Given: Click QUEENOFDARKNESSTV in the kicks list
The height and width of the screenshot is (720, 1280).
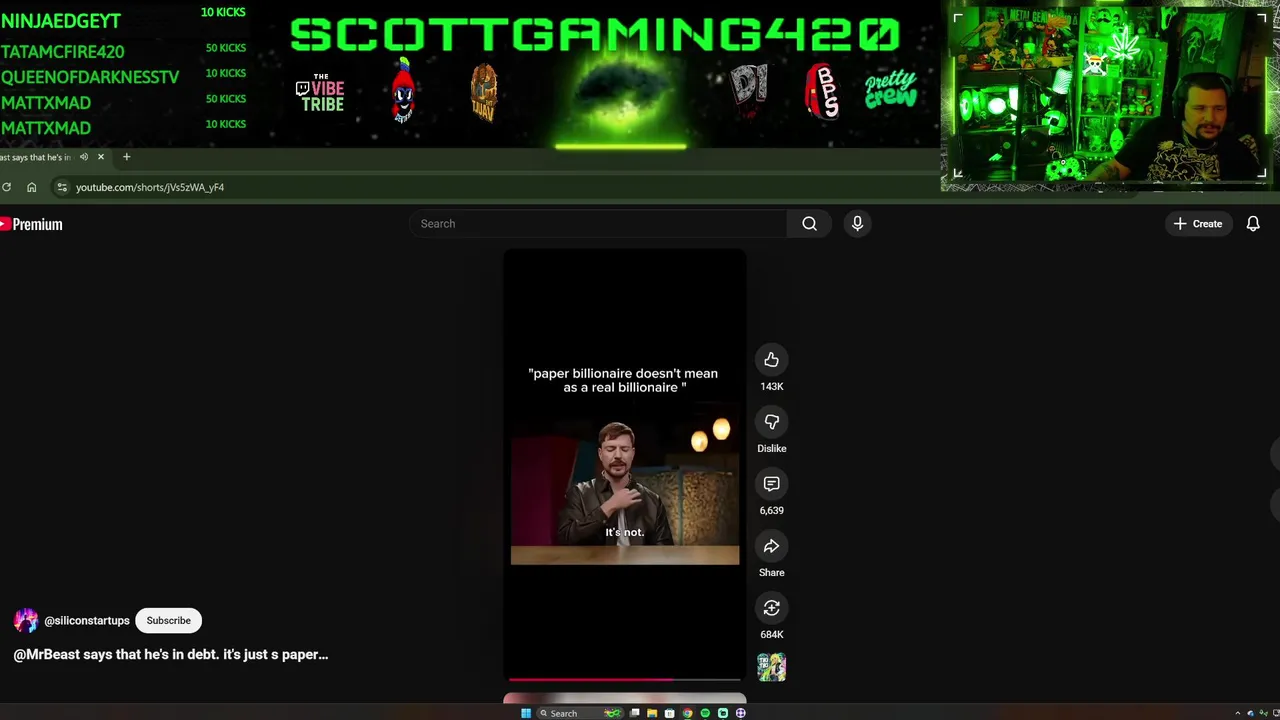Looking at the screenshot, I should (90, 77).
